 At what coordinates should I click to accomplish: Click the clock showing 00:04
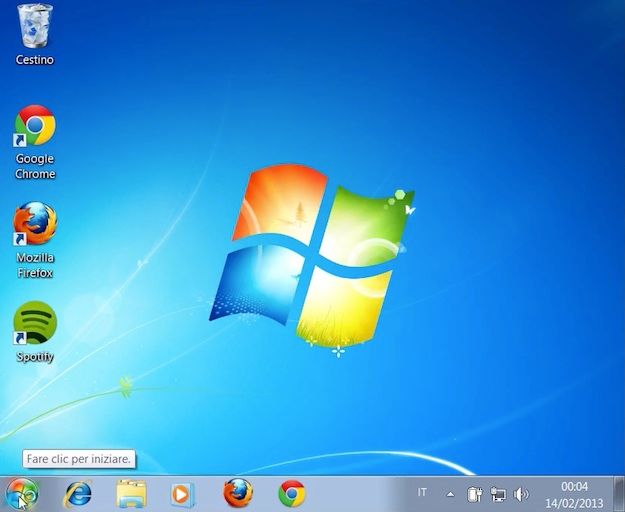(574, 486)
